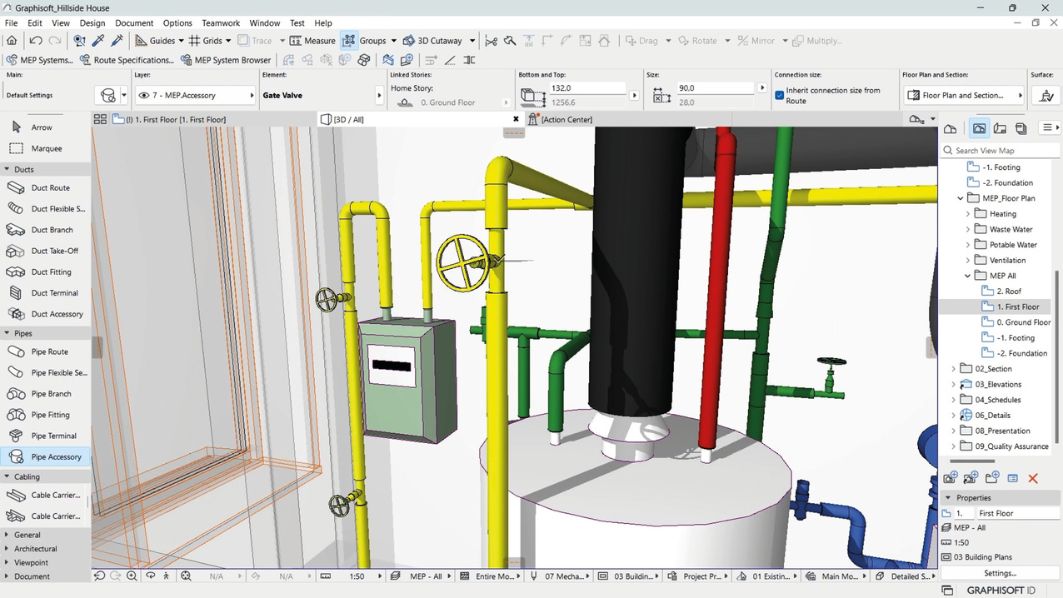The image size is (1063, 598).
Task: Open MEP System Browser
Action: 224,59
